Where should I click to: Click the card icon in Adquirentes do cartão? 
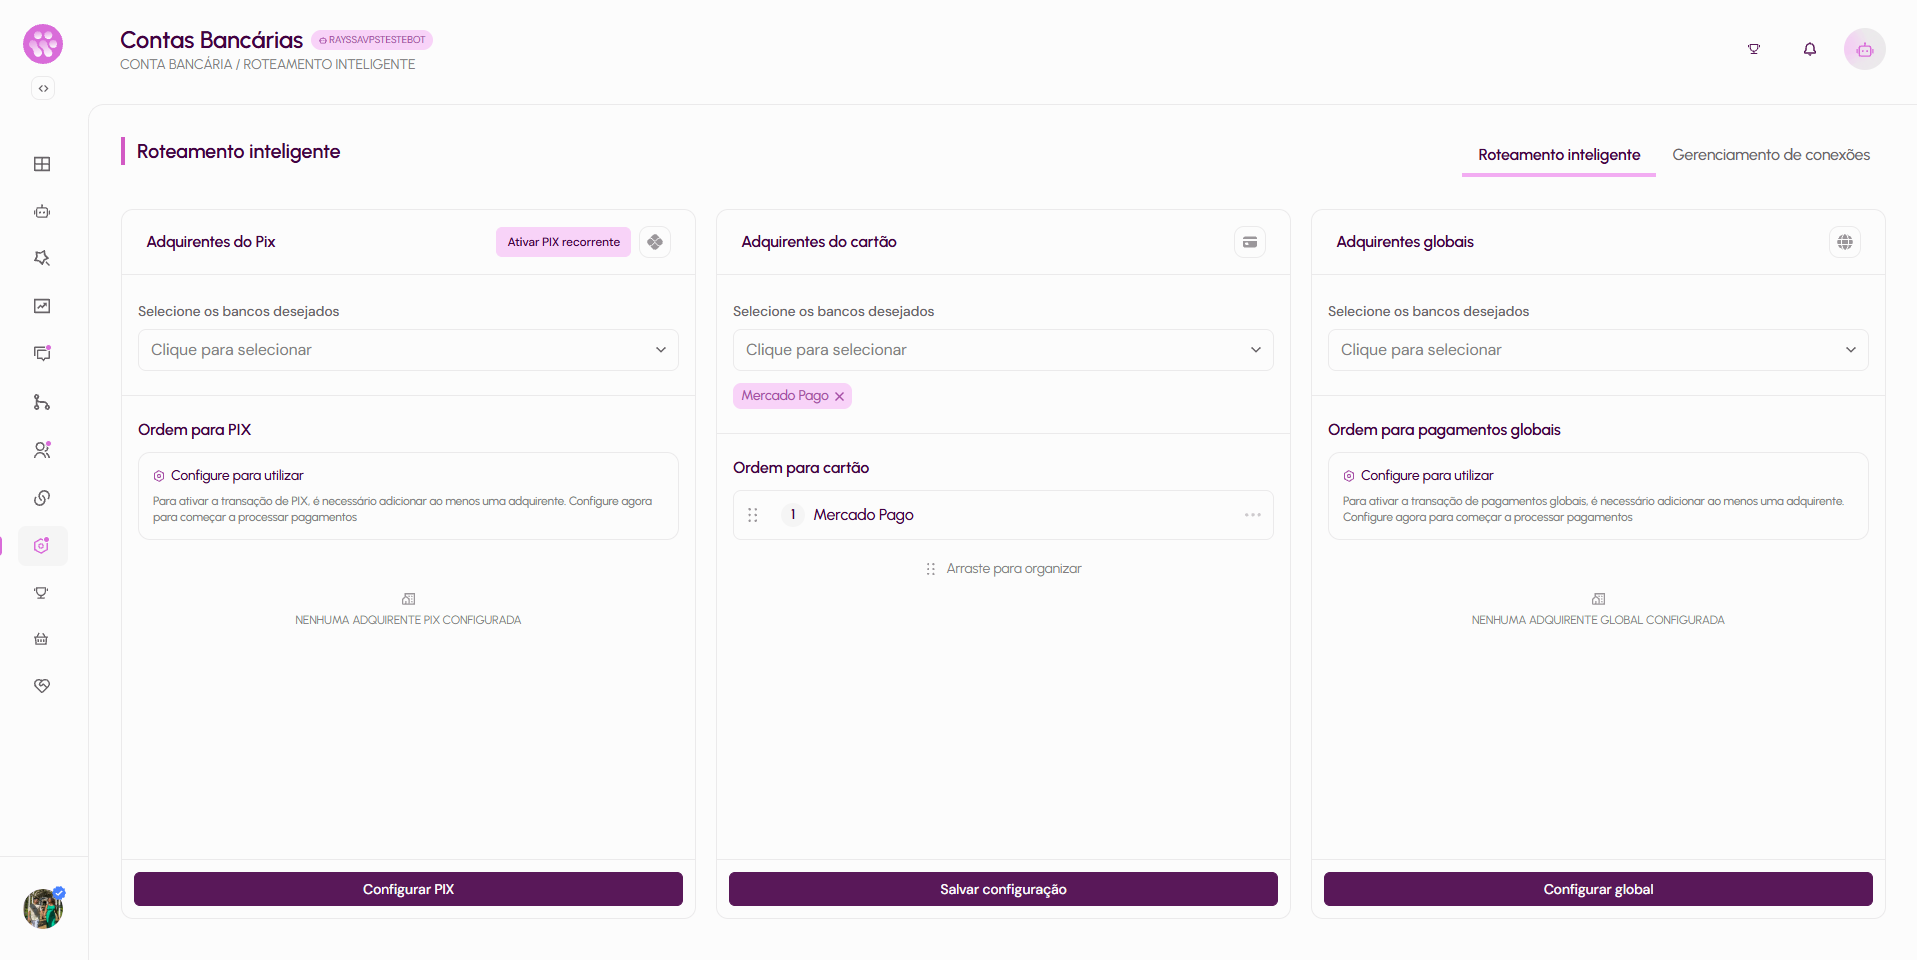click(1250, 242)
